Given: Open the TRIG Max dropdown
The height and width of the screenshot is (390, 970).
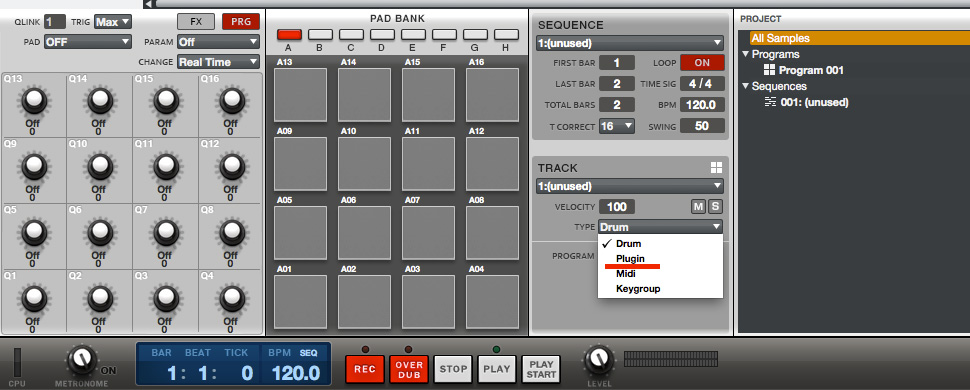Looking at the screenshot, I should [113, 22].
